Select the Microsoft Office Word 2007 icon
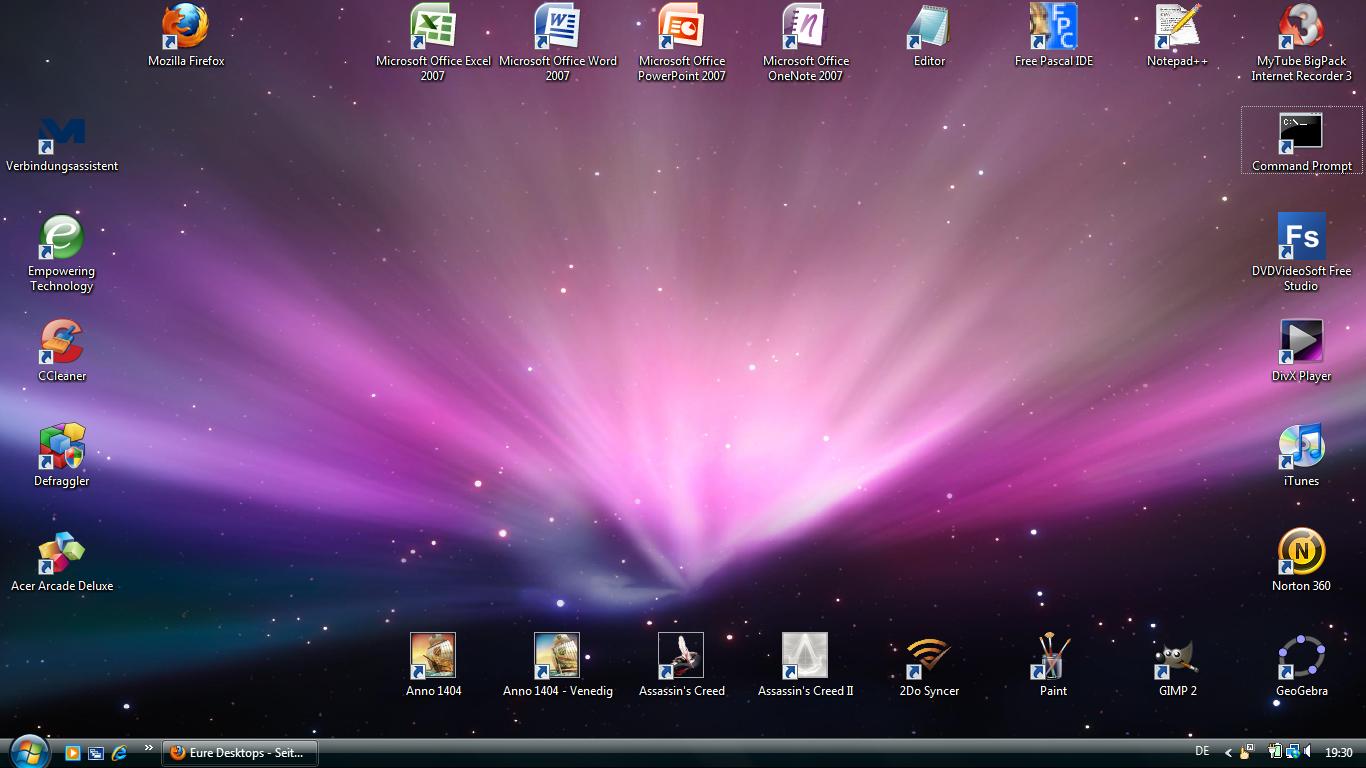1366x768 pixels. pos(557,42)
